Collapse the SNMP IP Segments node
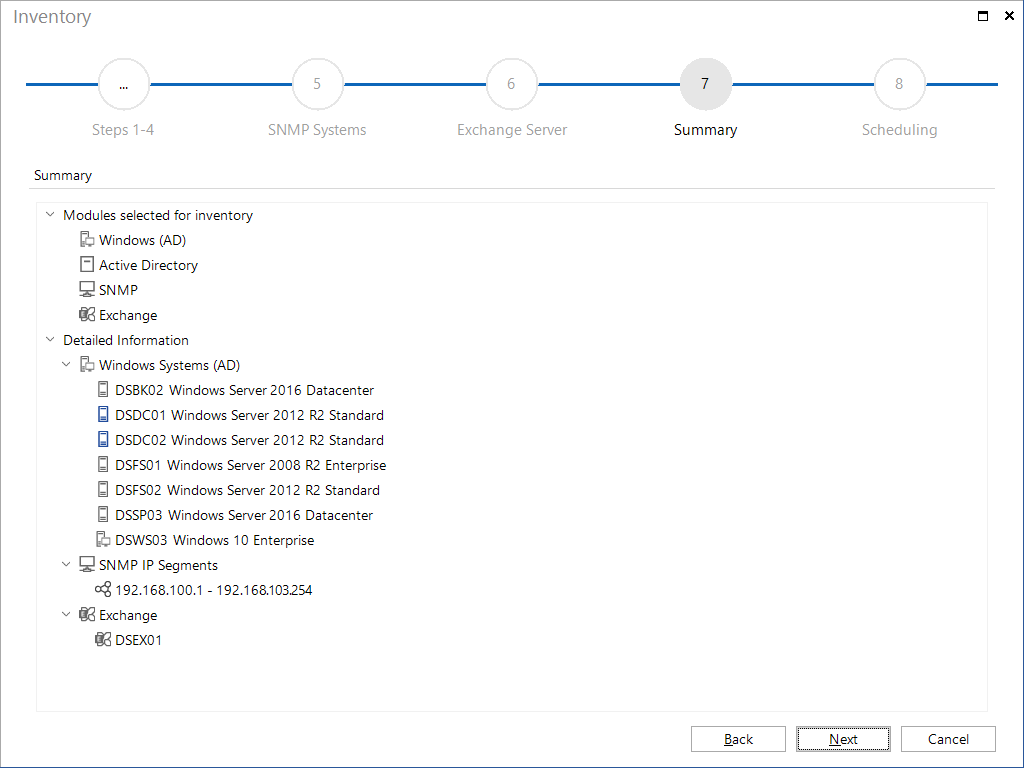Image resolution: width=1024 pixels, height=768 pixels. (66, 564)
